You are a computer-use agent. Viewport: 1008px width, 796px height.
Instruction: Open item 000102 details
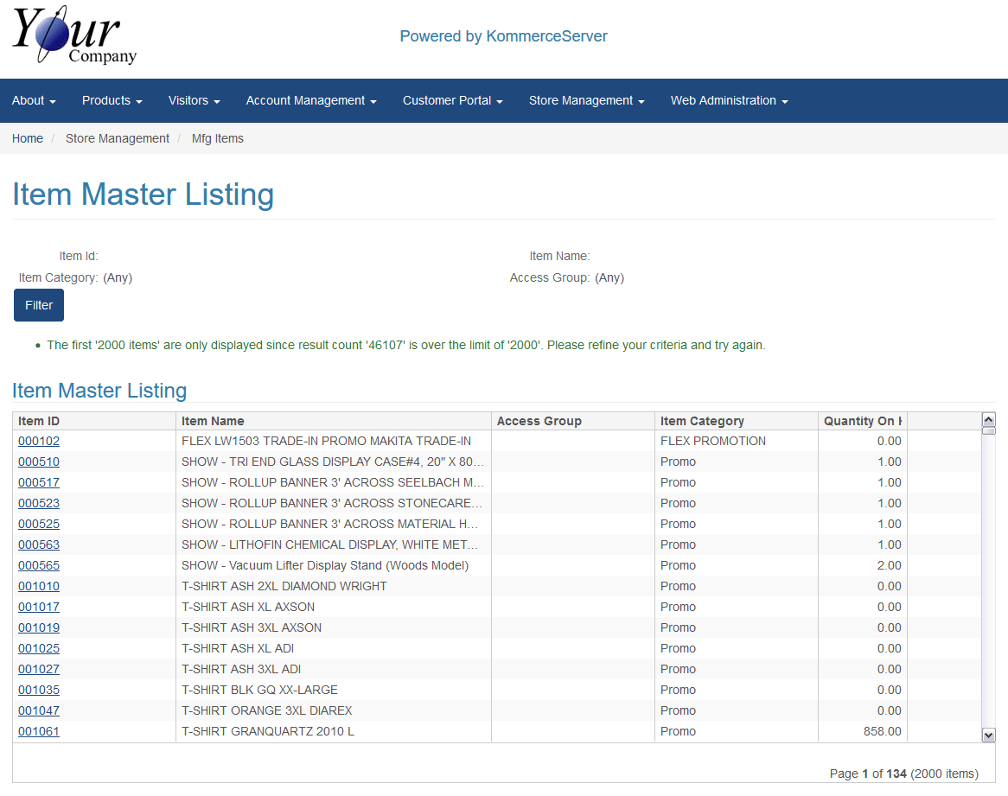click(x=39, y=441)
